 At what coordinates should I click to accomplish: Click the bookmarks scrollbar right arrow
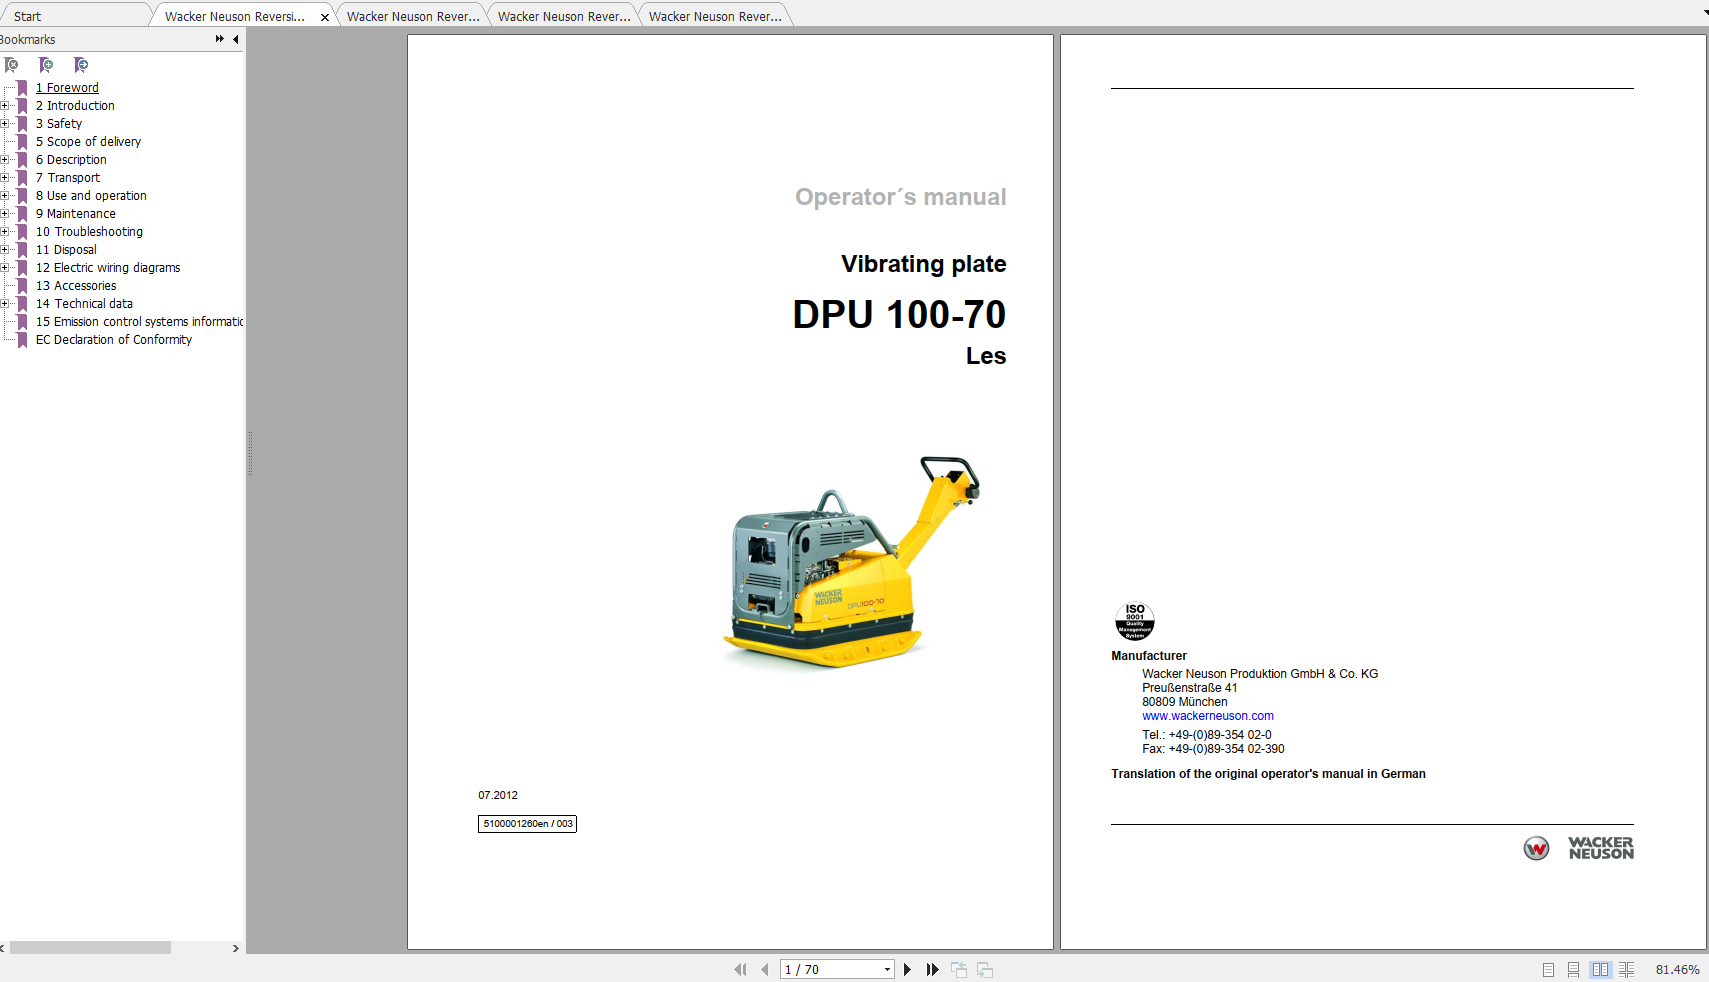[236, 948]
